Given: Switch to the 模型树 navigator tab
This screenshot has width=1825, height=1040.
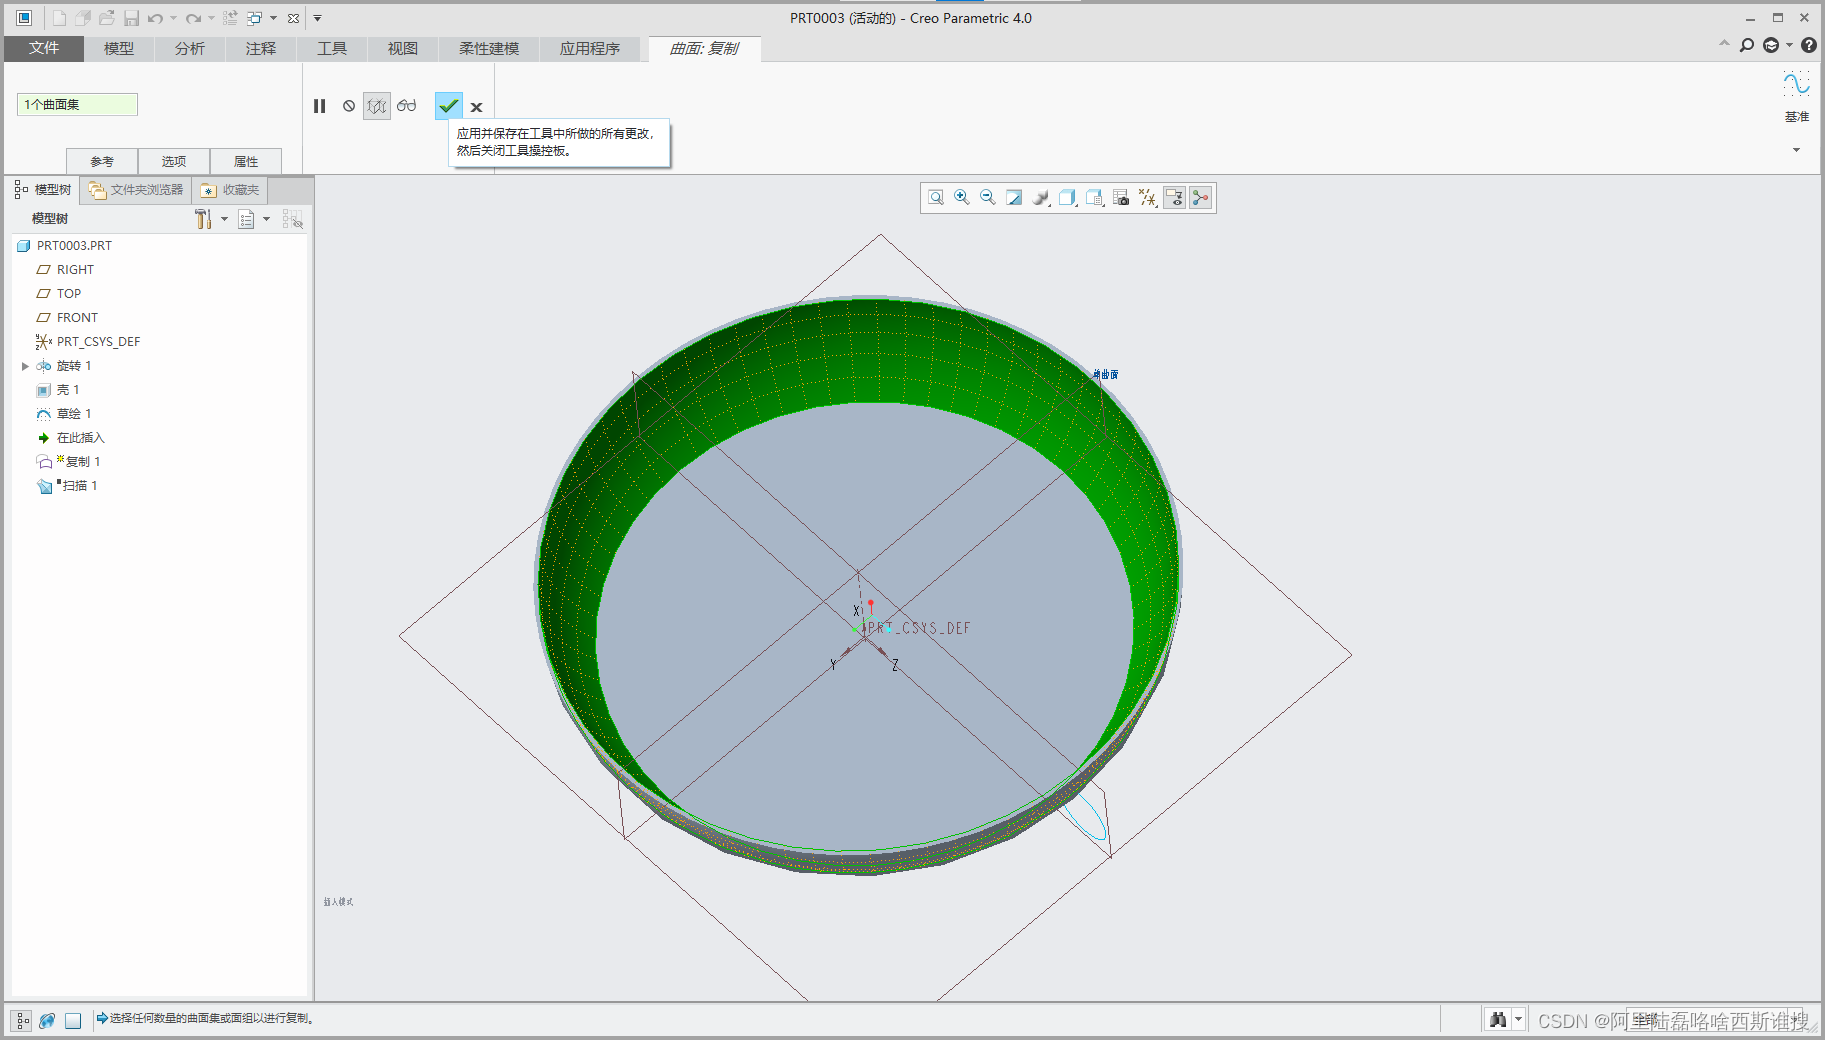Looking at the screenshot, I should pyautogui.click(x=44, y=189).
